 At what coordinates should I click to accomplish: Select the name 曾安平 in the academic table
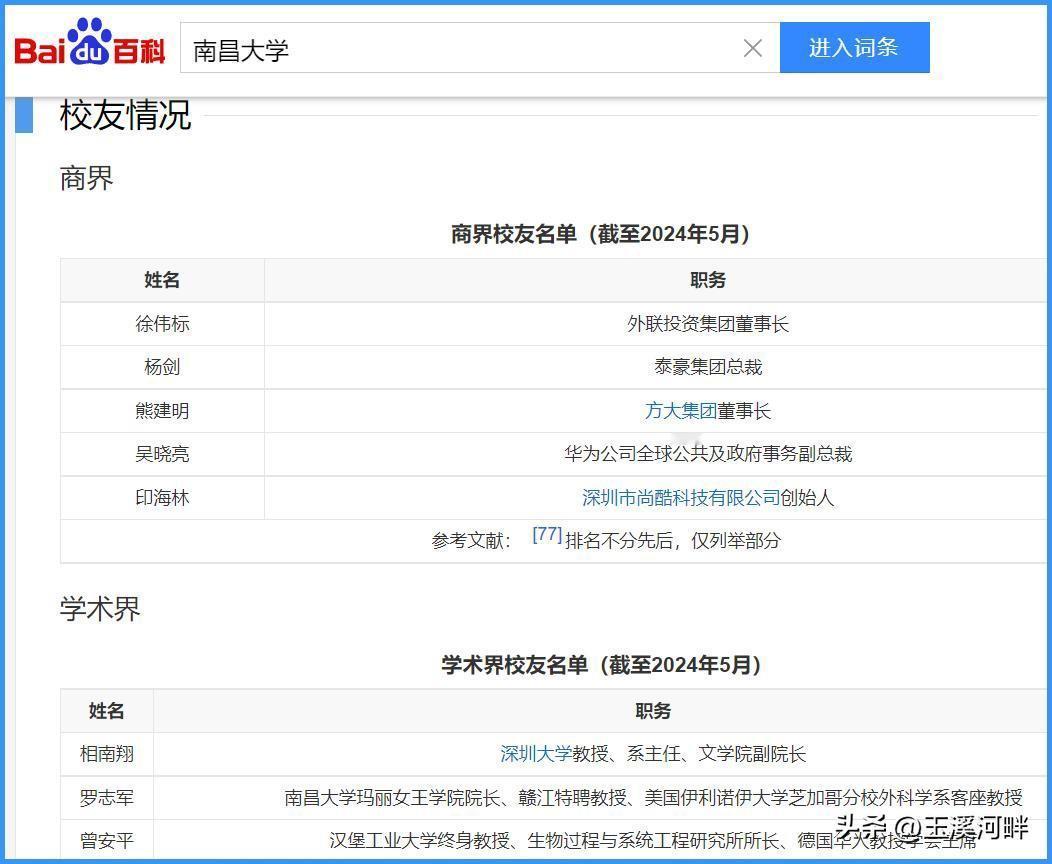(107, 841)
